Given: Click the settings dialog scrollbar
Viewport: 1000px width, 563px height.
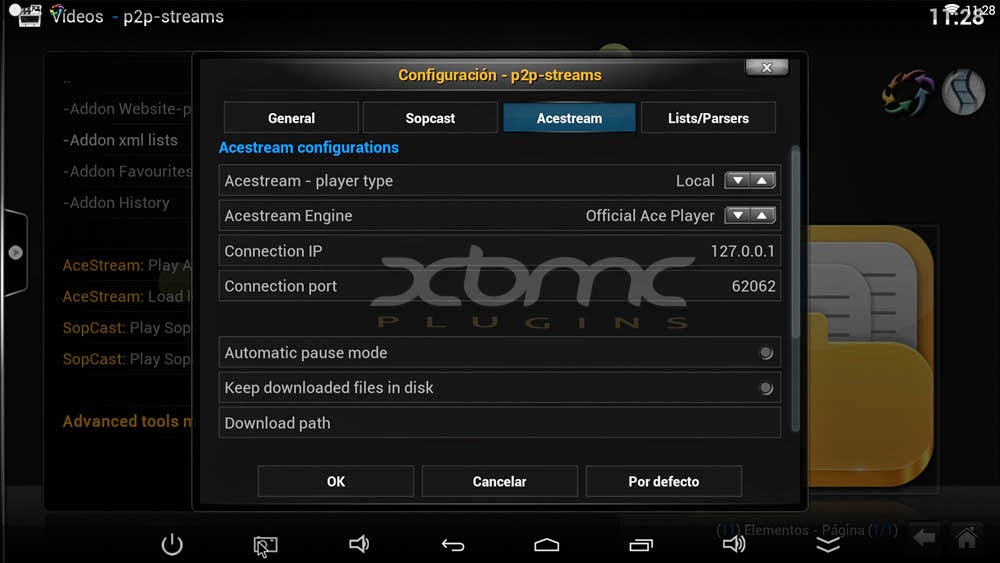Looking at the screenshot, I should coord(795,289).
